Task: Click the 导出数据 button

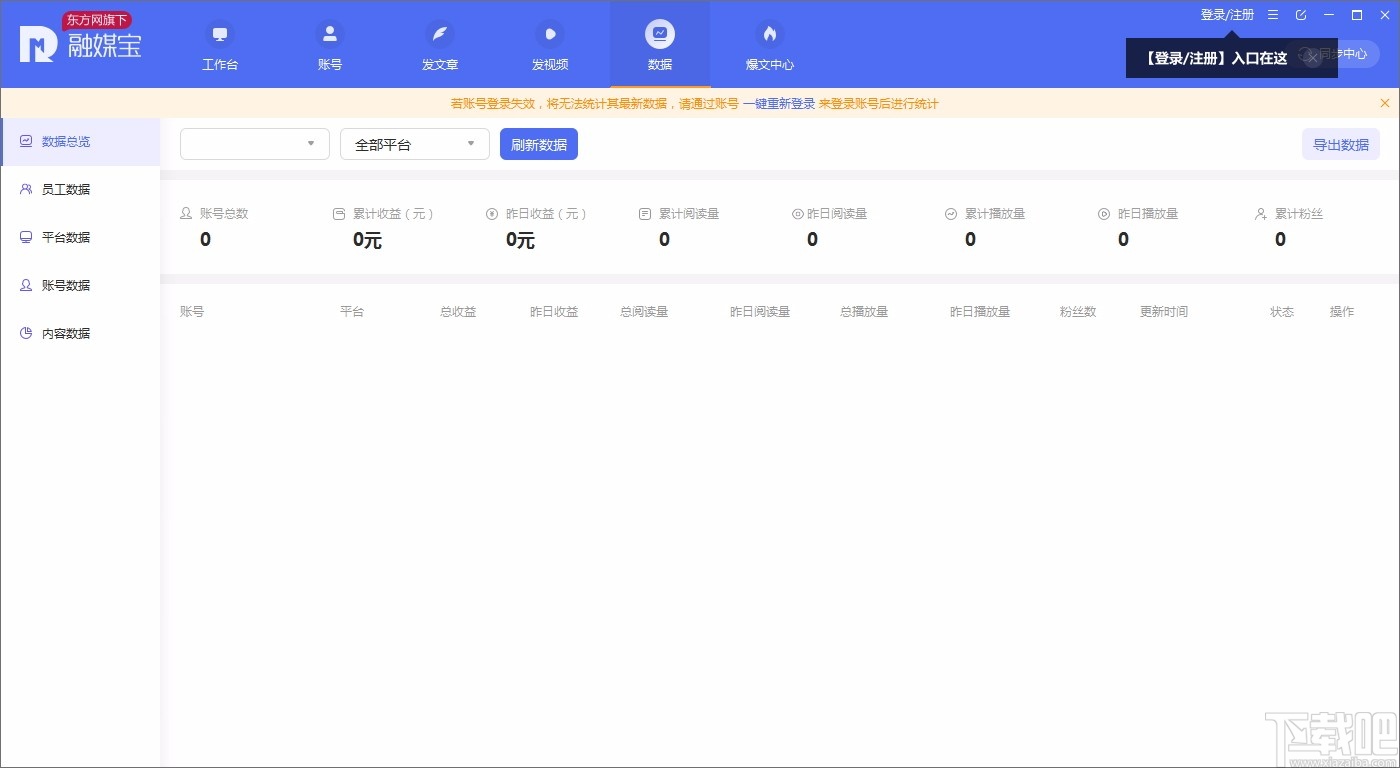Action: point(1341,144)
